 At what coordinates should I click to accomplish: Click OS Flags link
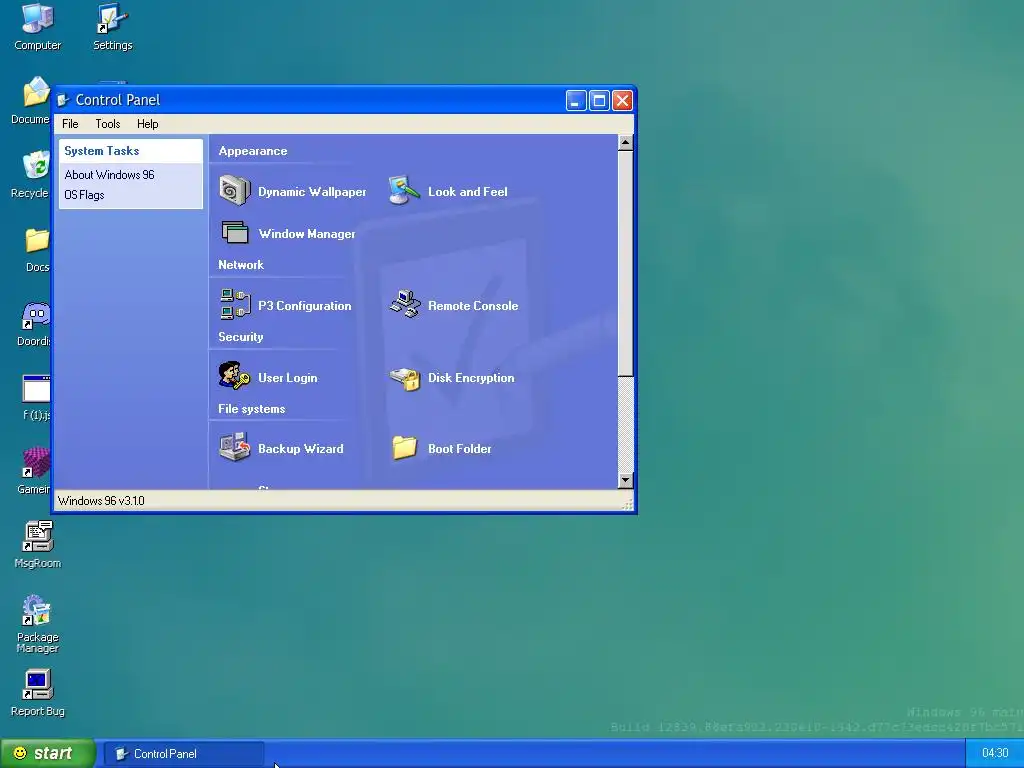(84, 195)
